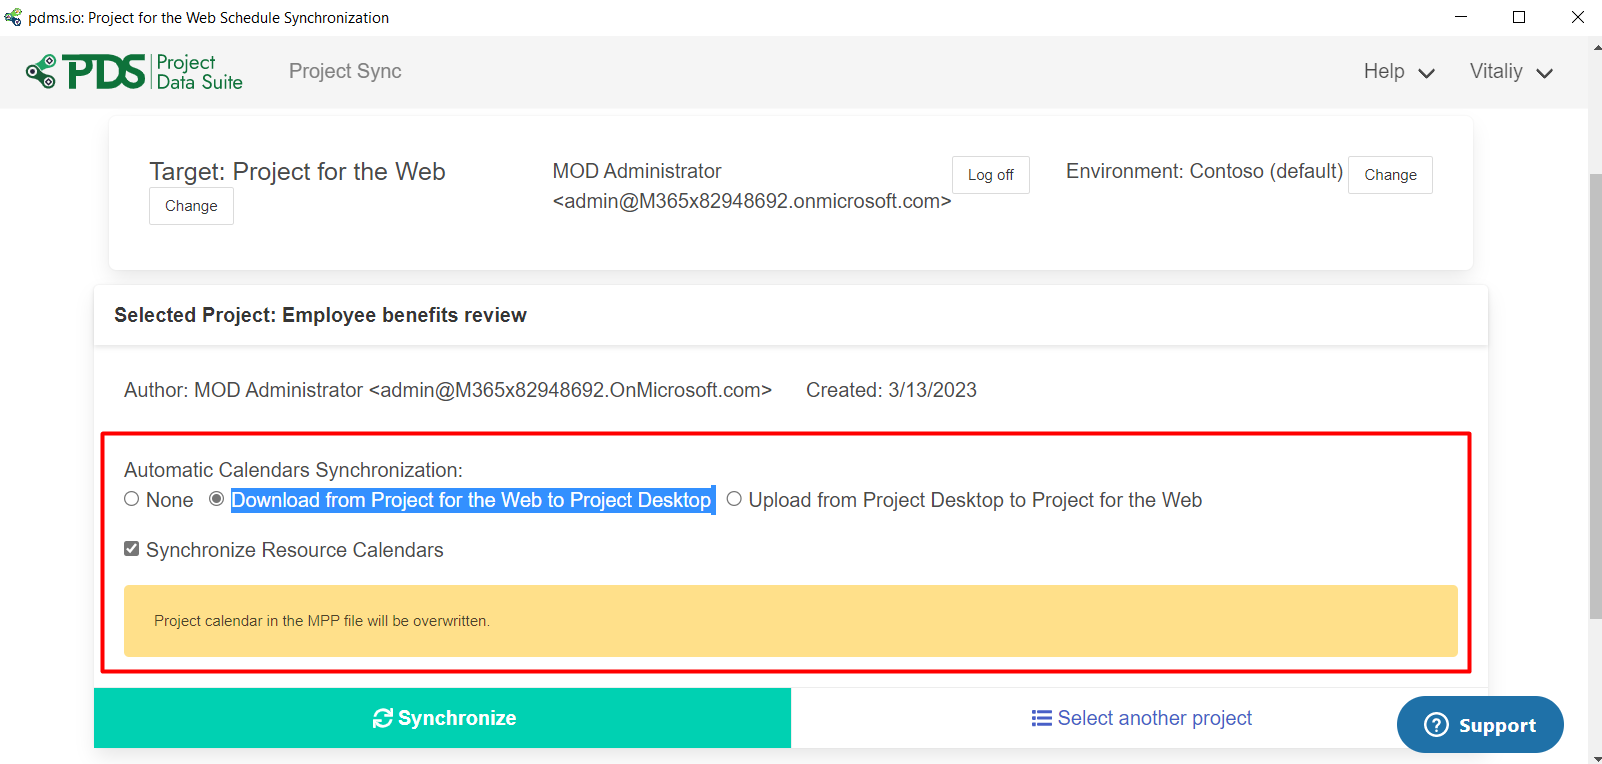Click the app icon in the title bar

click(13, 17)
